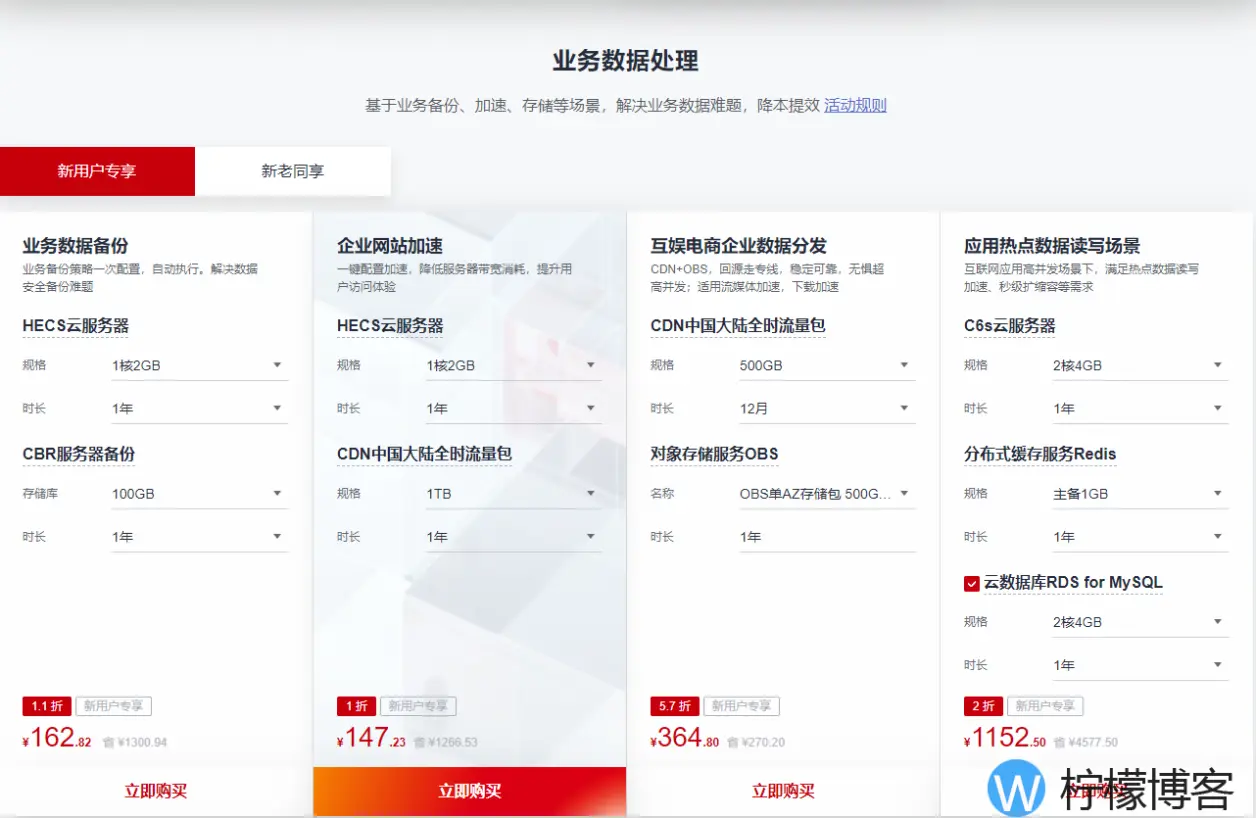Click the 5.7折 discount badge
This screenshot has height=818, width=1256.
click(x=675, y=706)
